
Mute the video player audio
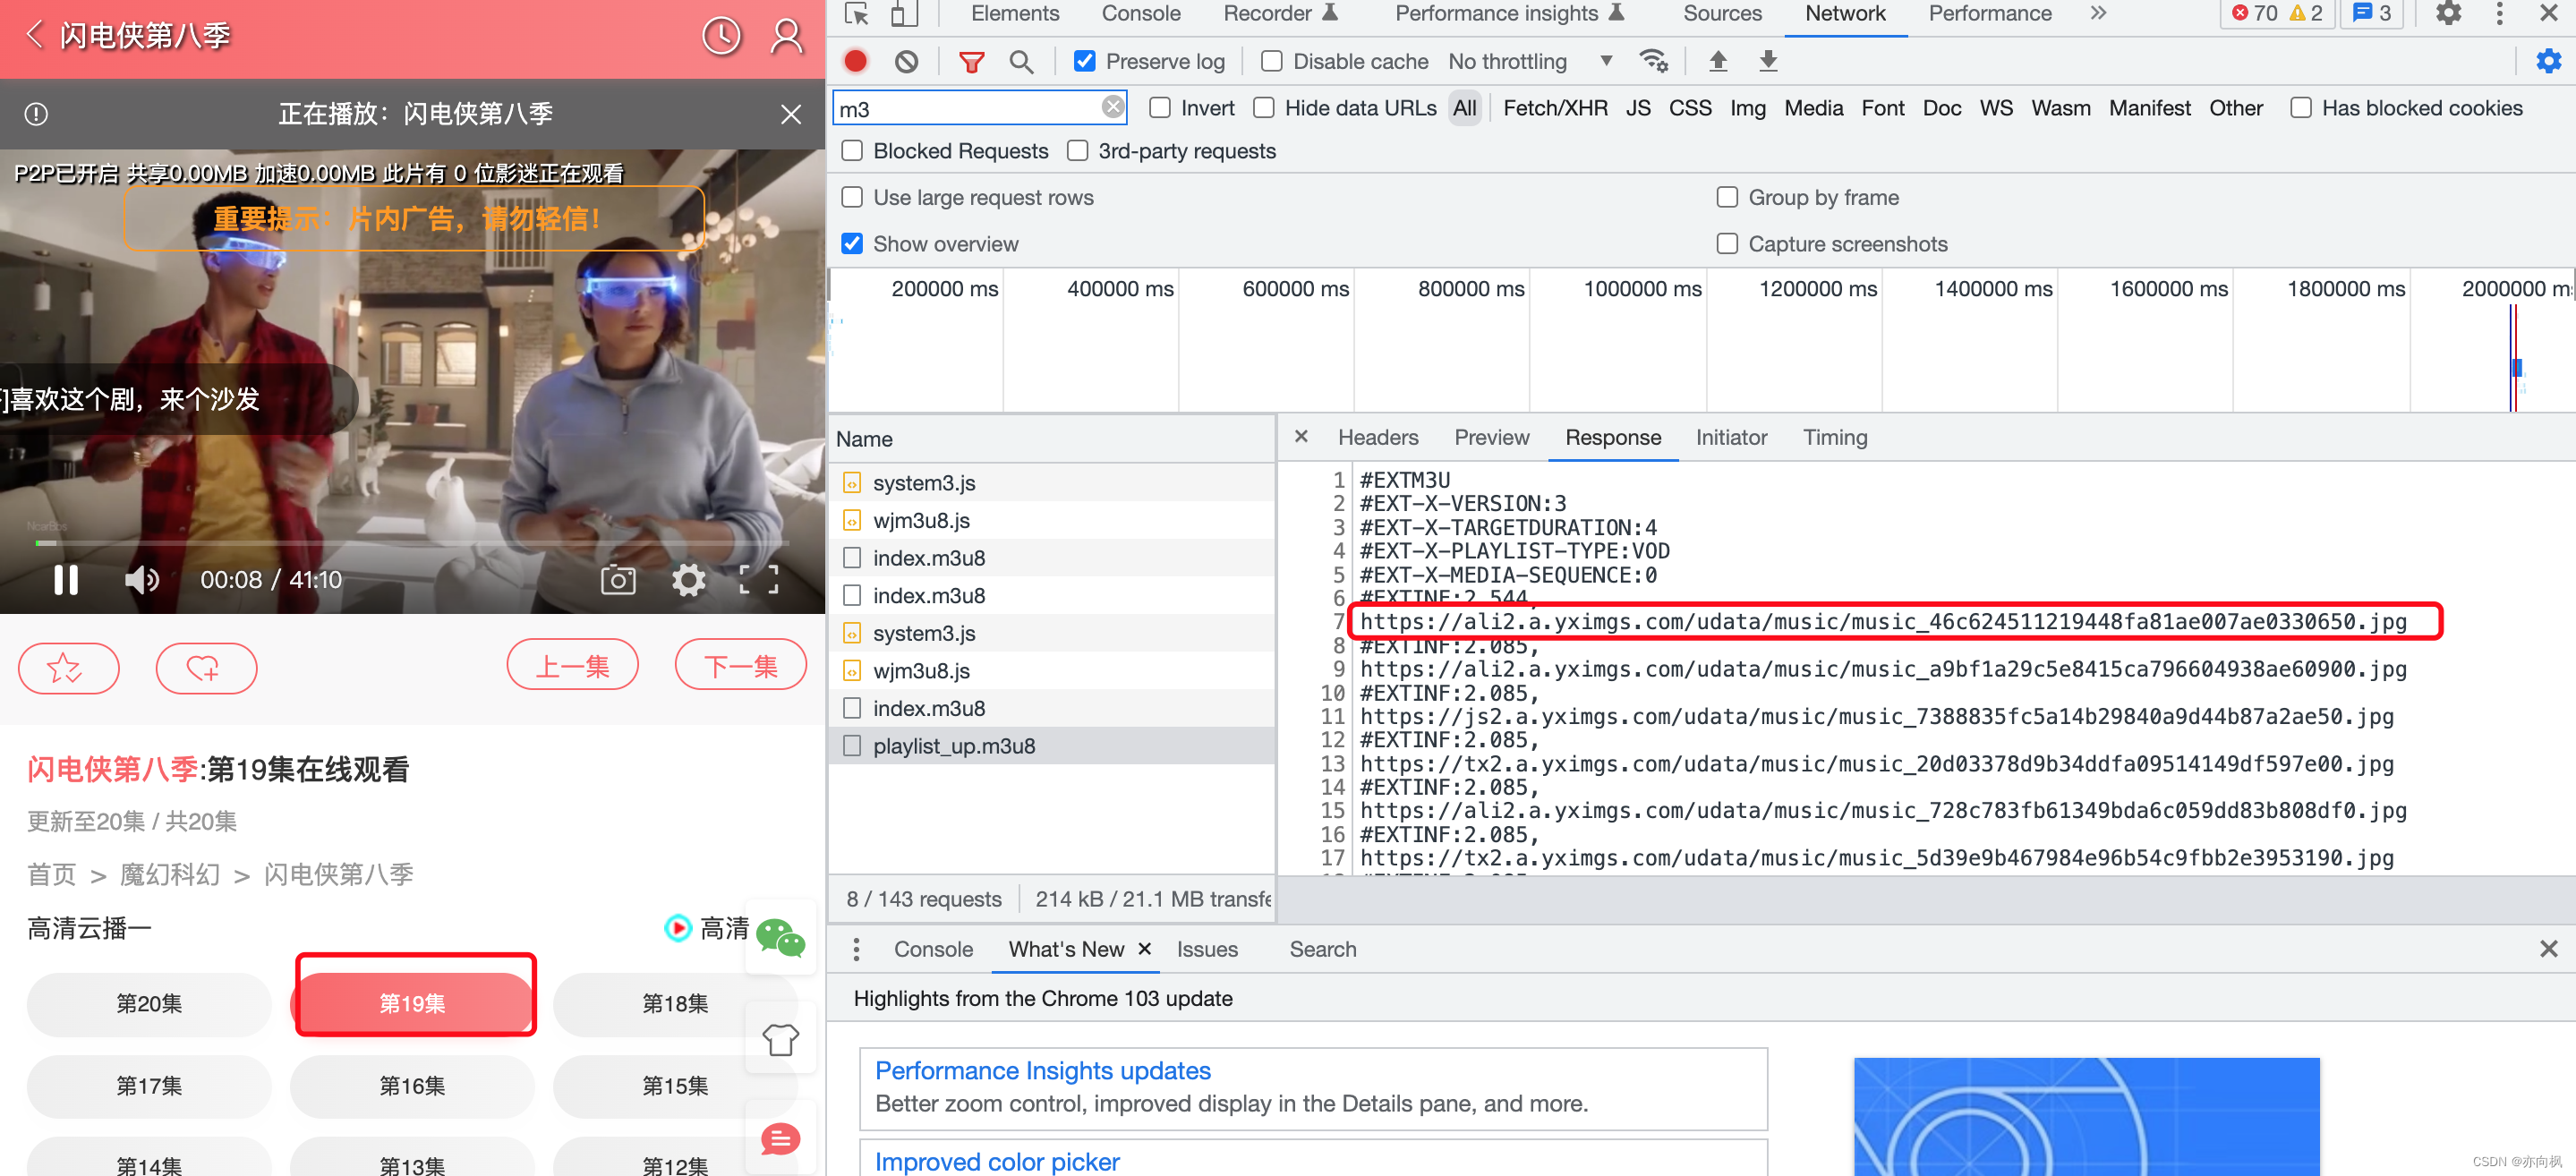coord(141,576)
